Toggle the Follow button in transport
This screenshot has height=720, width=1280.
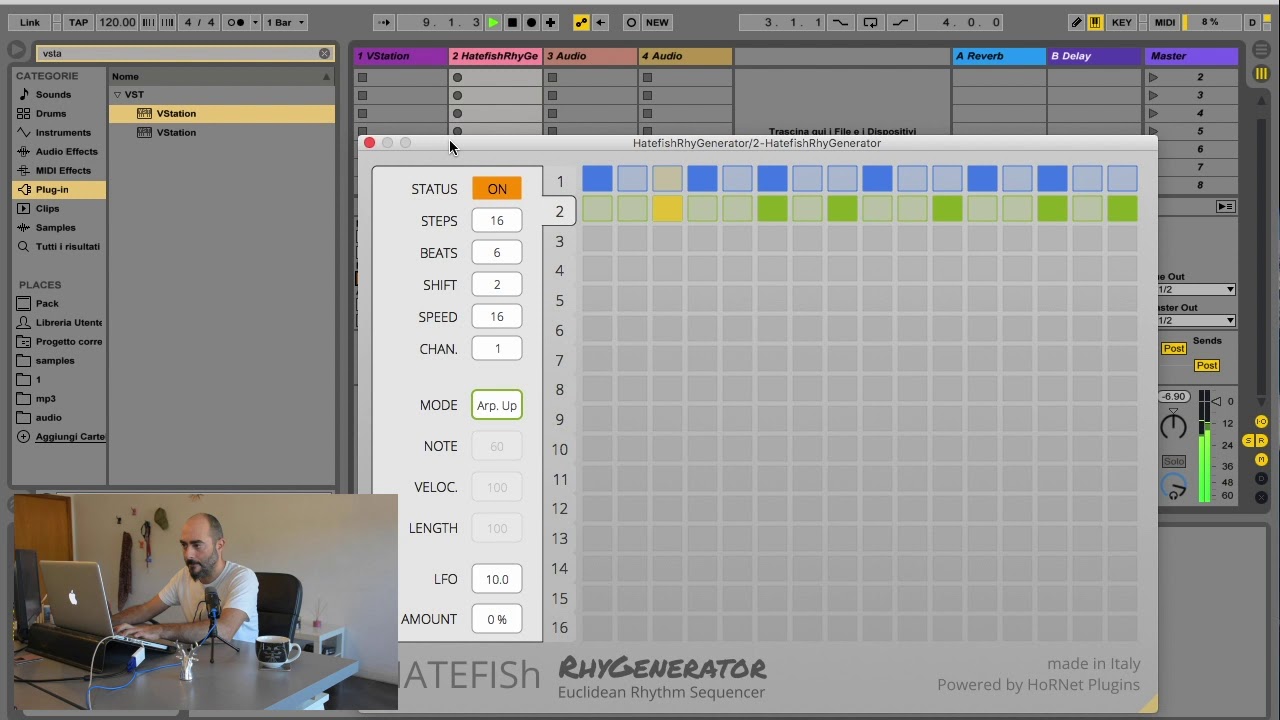pyautogui.click(x=384, y=22)
